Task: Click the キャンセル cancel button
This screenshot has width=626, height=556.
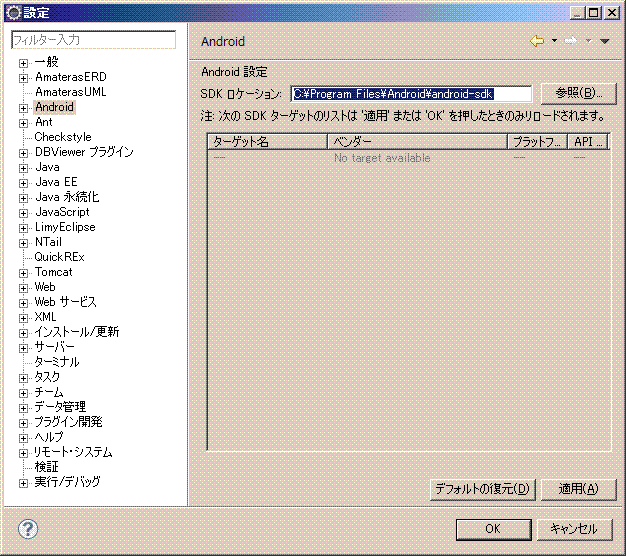Action: click(x=574, y=529)
